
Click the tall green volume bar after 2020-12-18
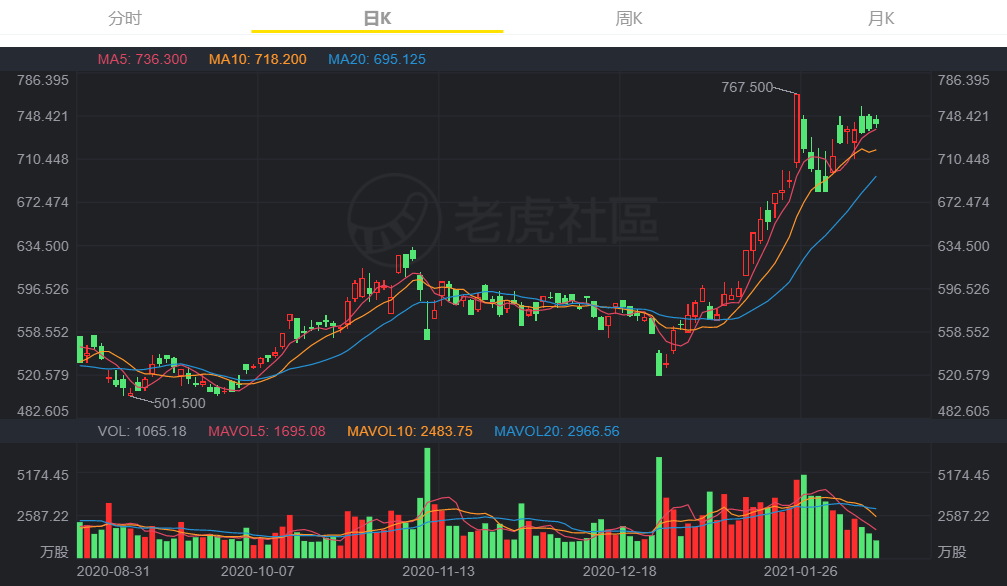[659, 508]
